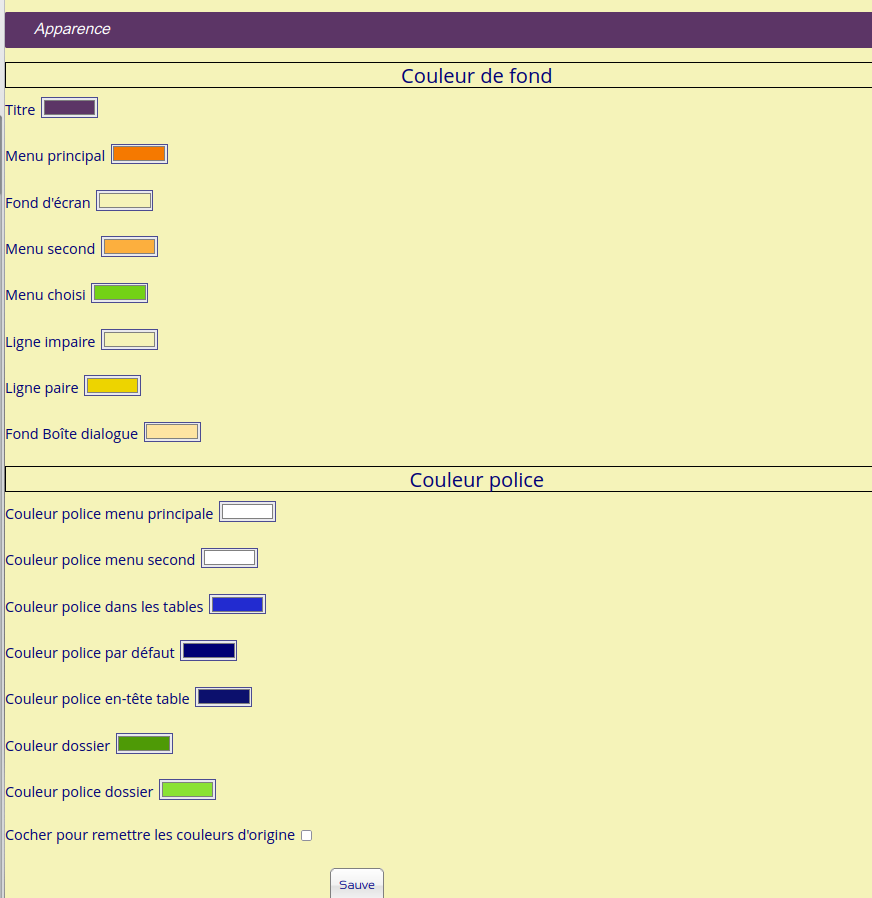Click the Couleur police section heading

(x=476, y=480)
